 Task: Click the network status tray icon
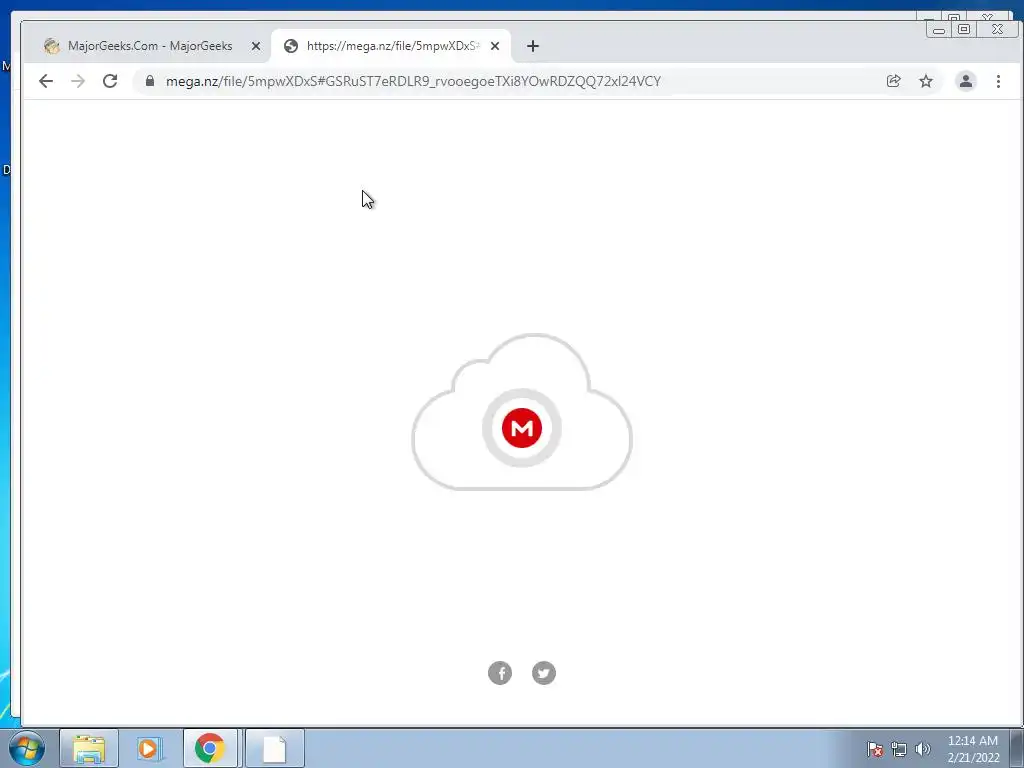coord(899,749)
